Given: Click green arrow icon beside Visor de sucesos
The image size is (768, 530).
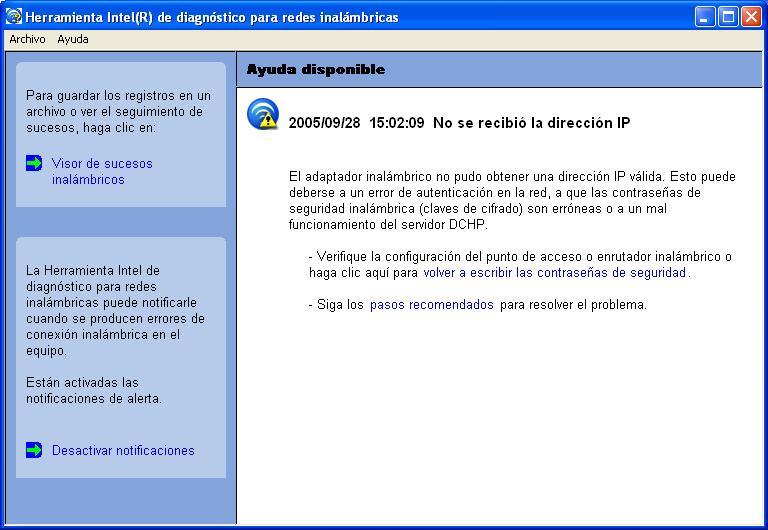Looking at the screenshot, I should point(34,163).
